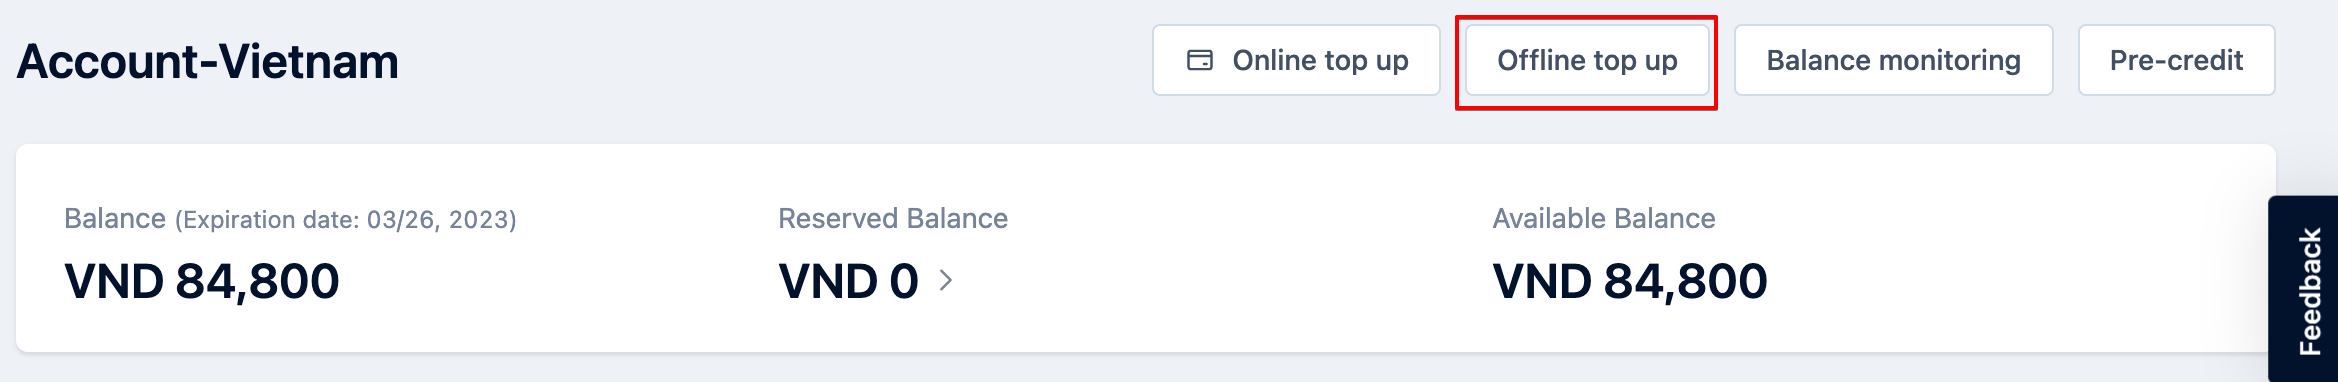Click the VND 84,800 amount under Balance

pos(202,281)
